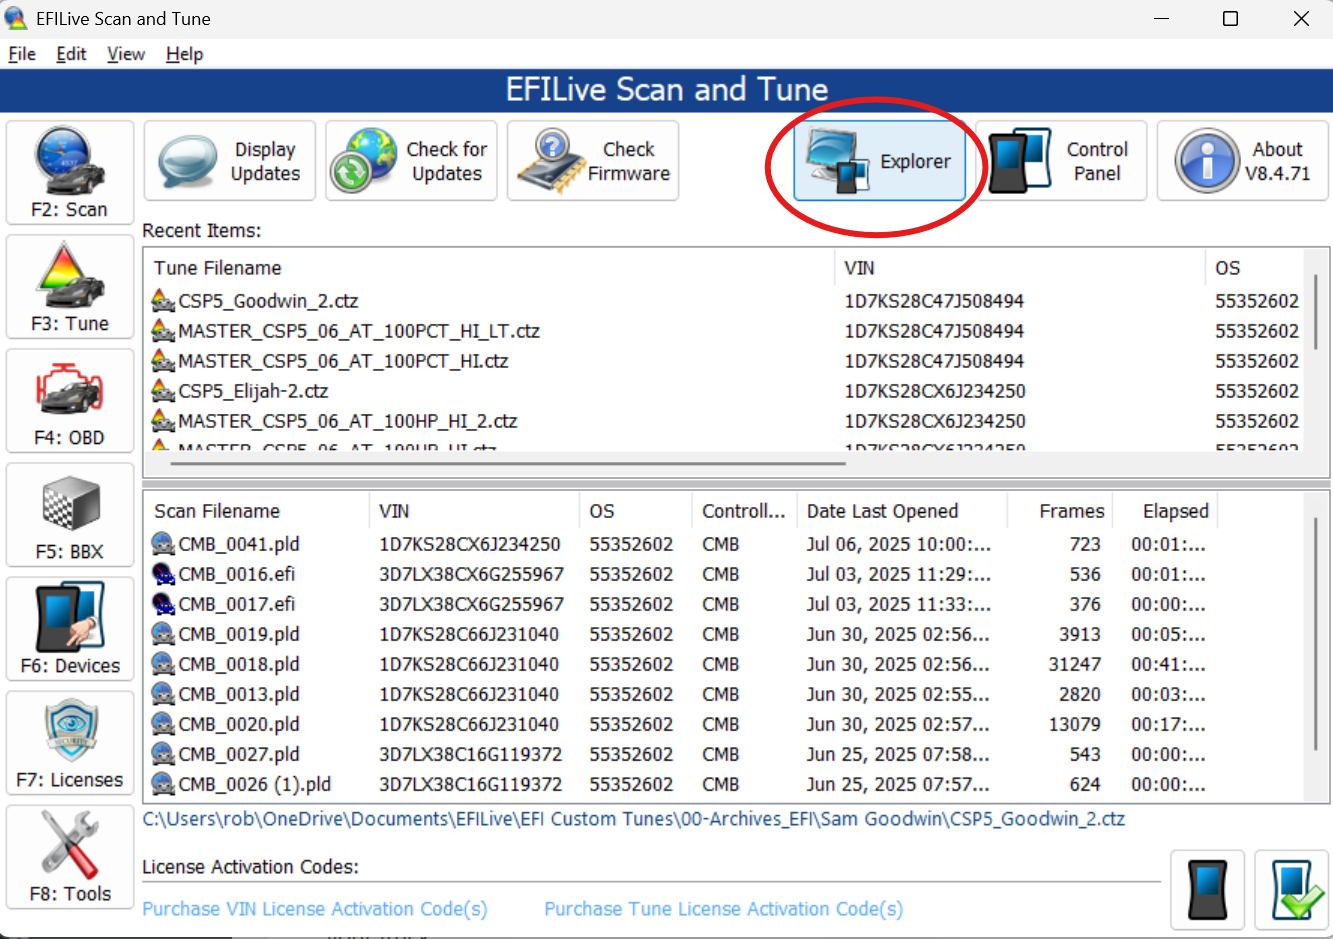
Task: Sort scans by Date Last Opened header
Action: [902, 511]
